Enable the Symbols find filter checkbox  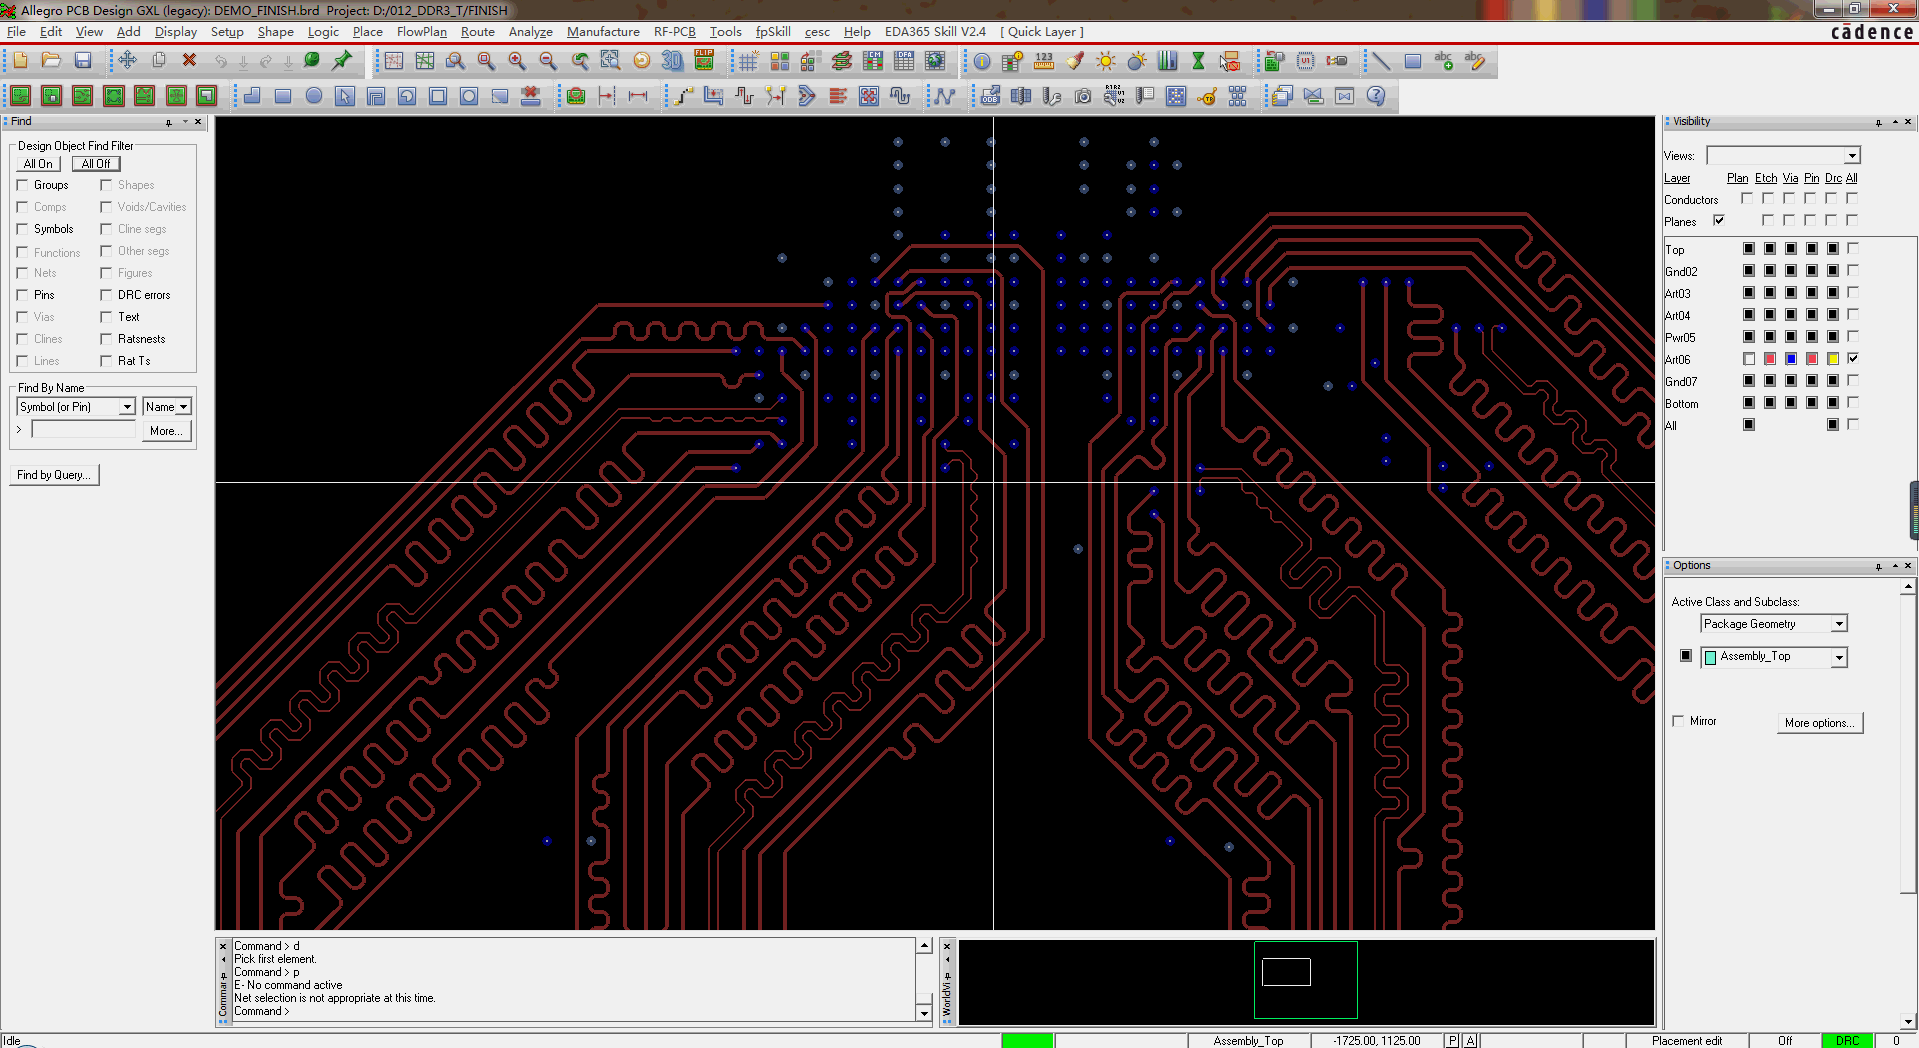tap(23, 229)
